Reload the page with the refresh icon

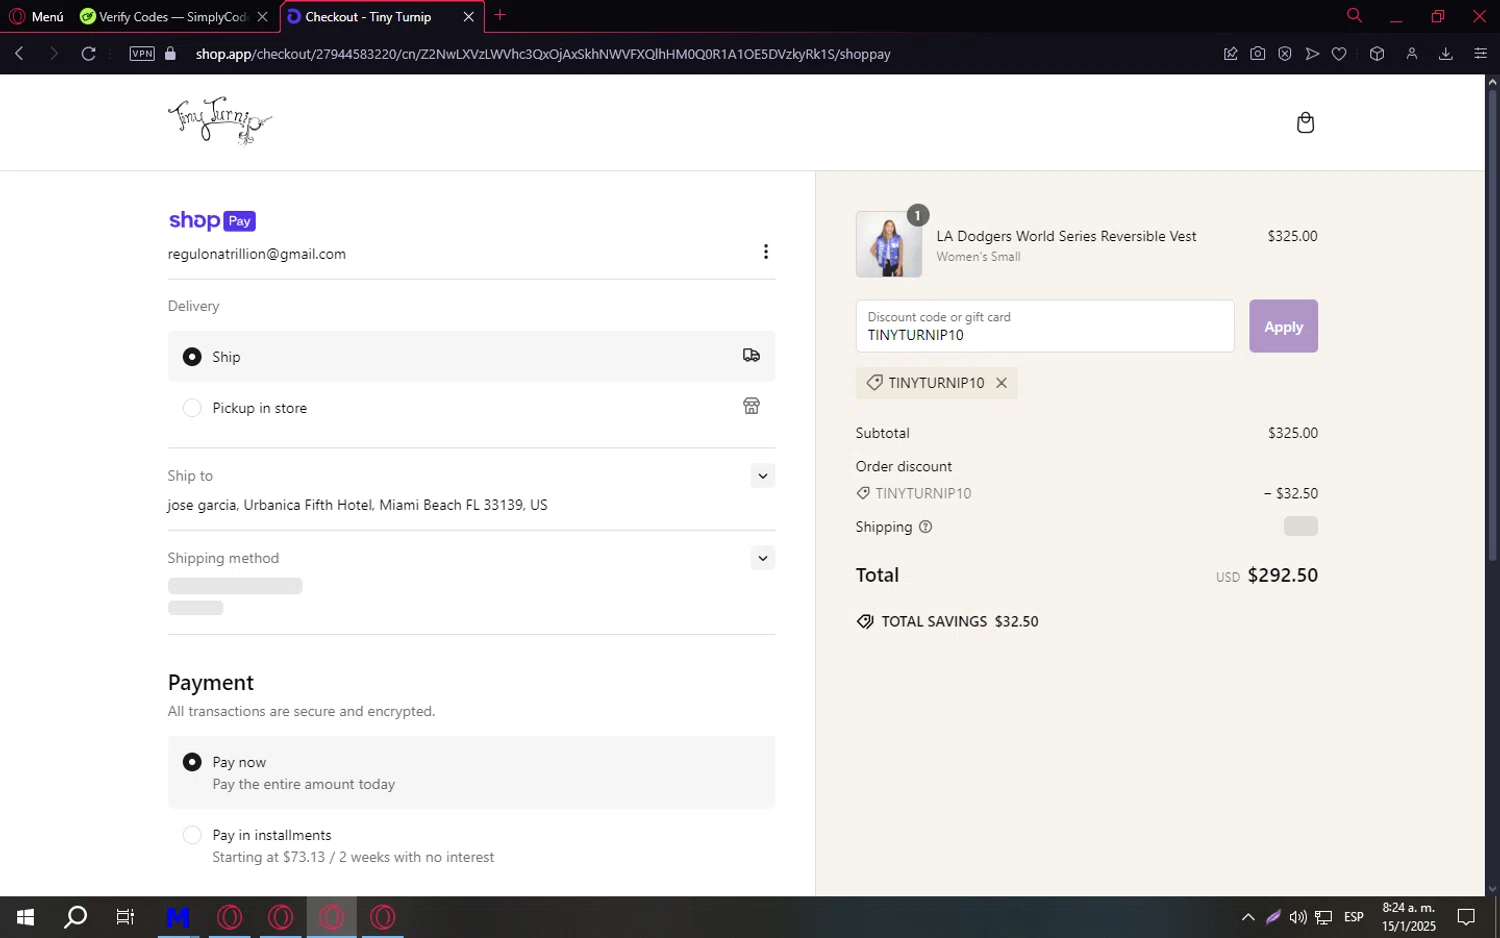(x=88, y=54)
